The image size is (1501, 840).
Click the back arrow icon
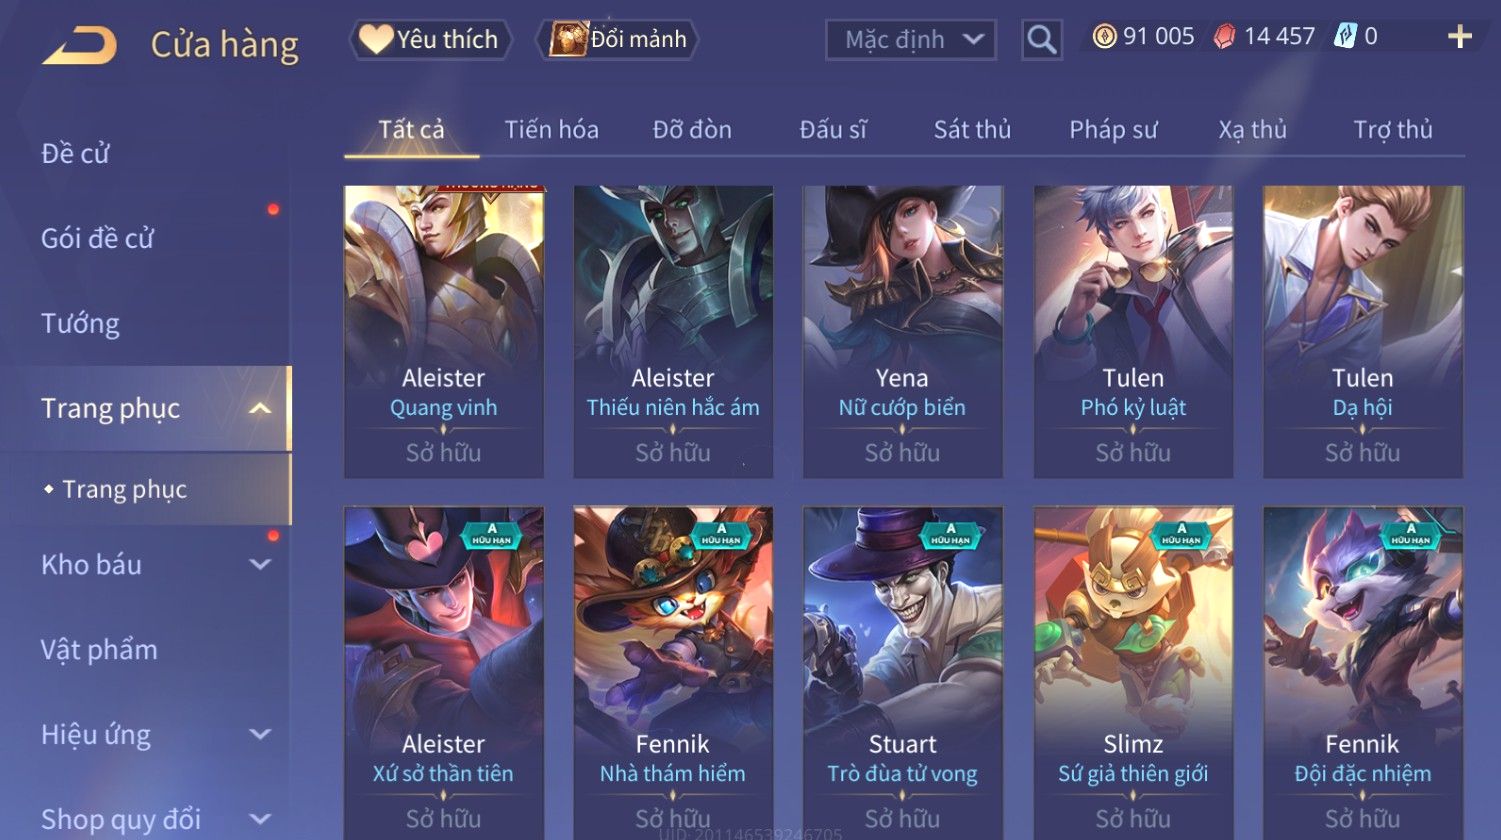79,45
